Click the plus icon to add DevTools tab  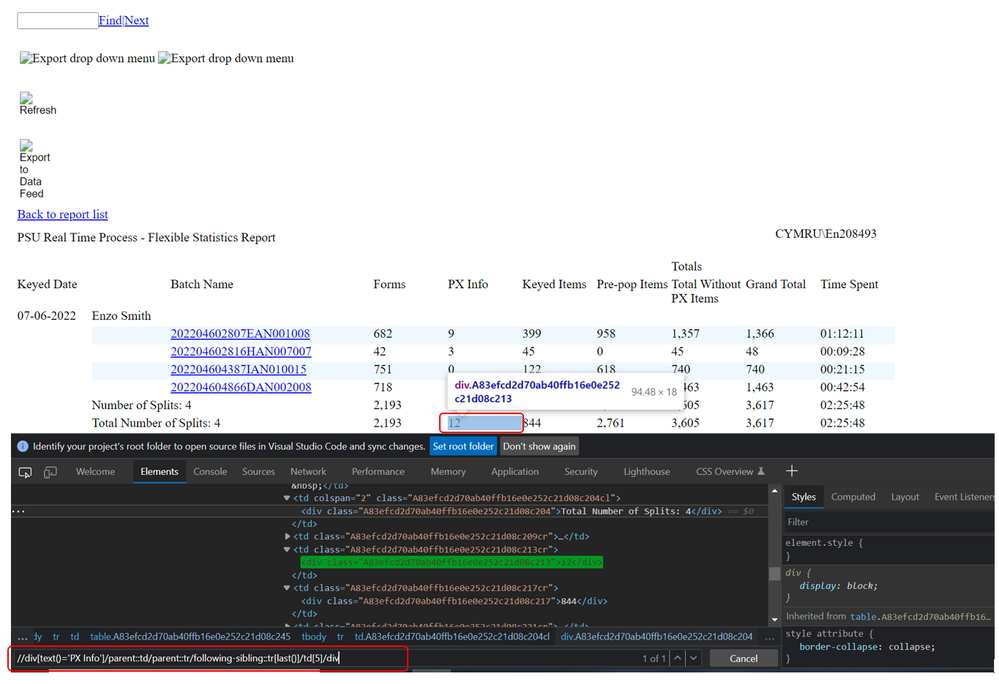(792, 471)
